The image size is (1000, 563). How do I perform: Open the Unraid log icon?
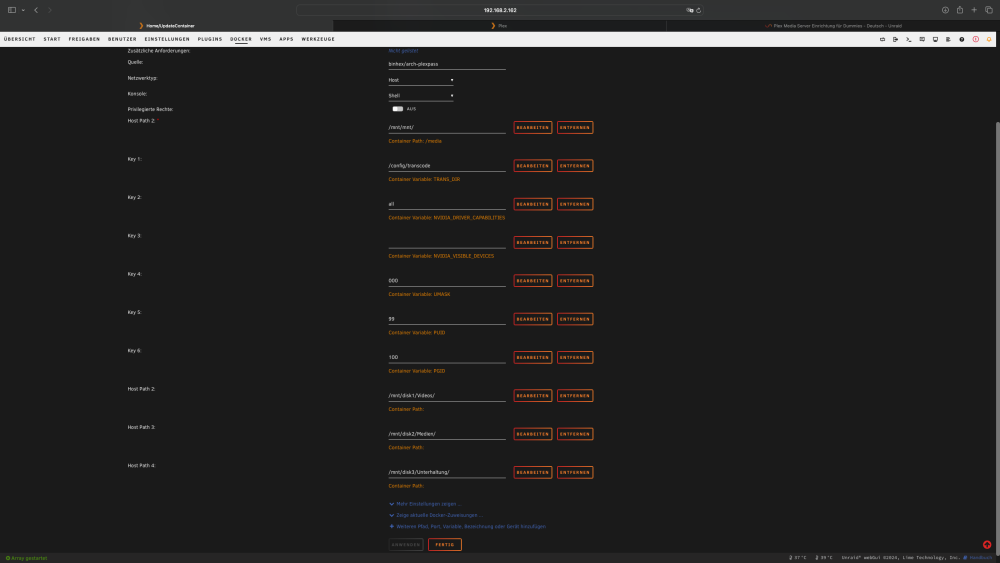pos(948,40)
